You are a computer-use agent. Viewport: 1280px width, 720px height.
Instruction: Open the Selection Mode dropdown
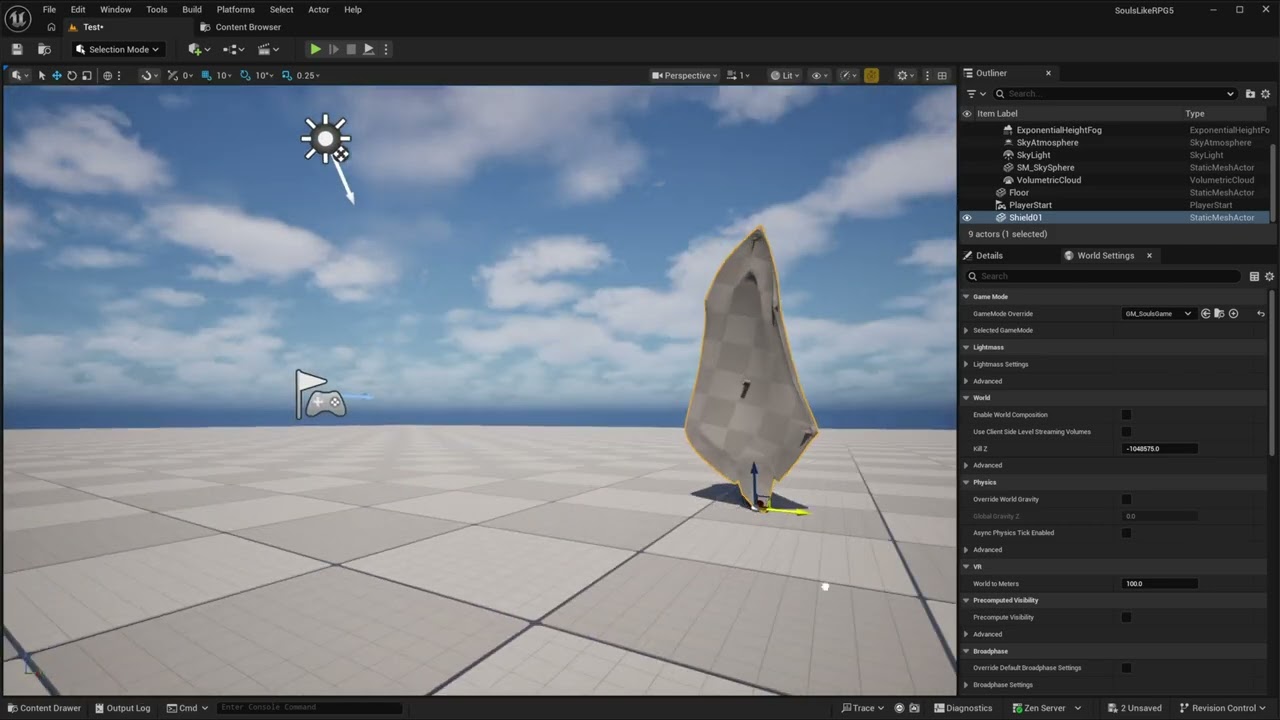[x=117, y=49]
